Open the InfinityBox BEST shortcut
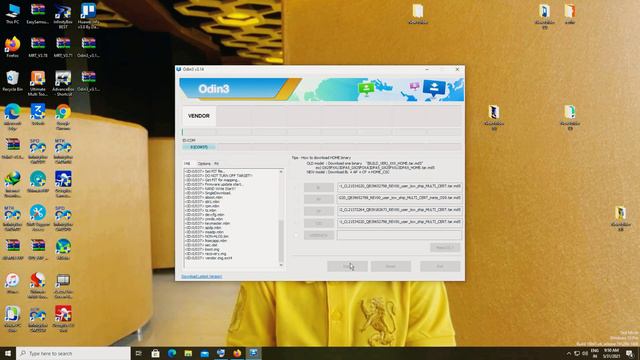This screenshot has width=640, height=360. pos(63,16)
